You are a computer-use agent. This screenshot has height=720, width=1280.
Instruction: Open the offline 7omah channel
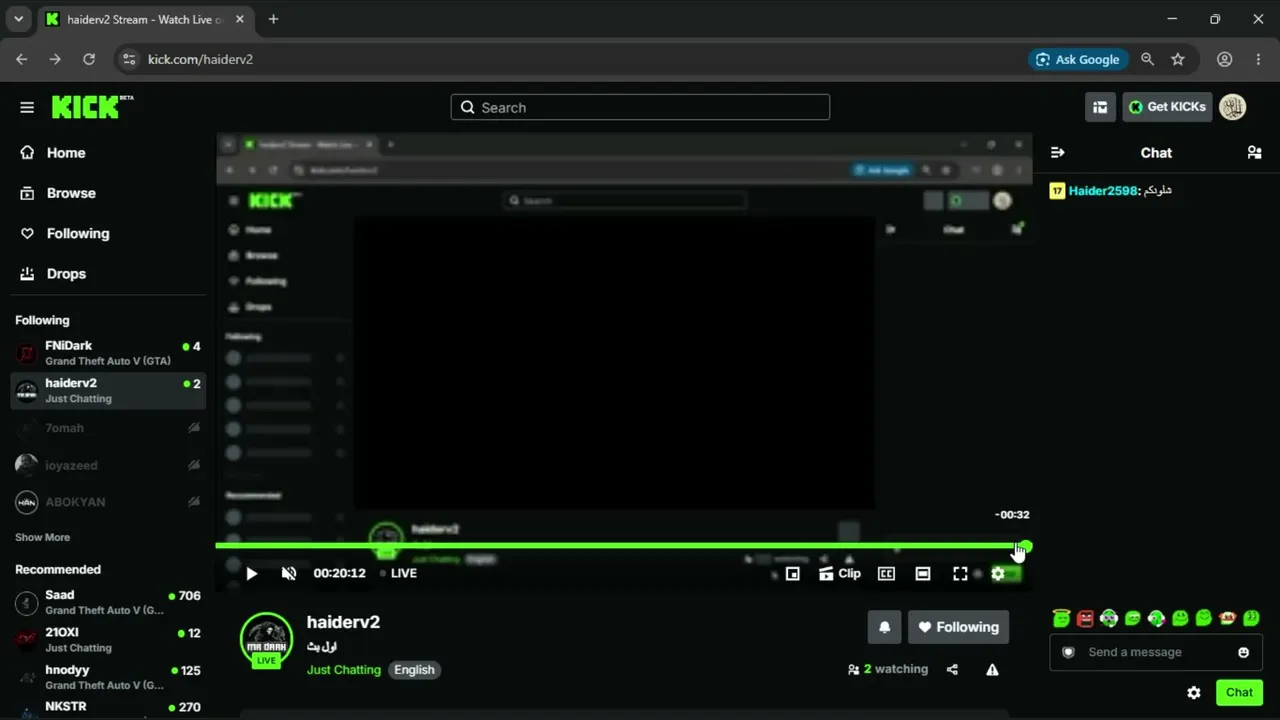[x=108, y=428]
